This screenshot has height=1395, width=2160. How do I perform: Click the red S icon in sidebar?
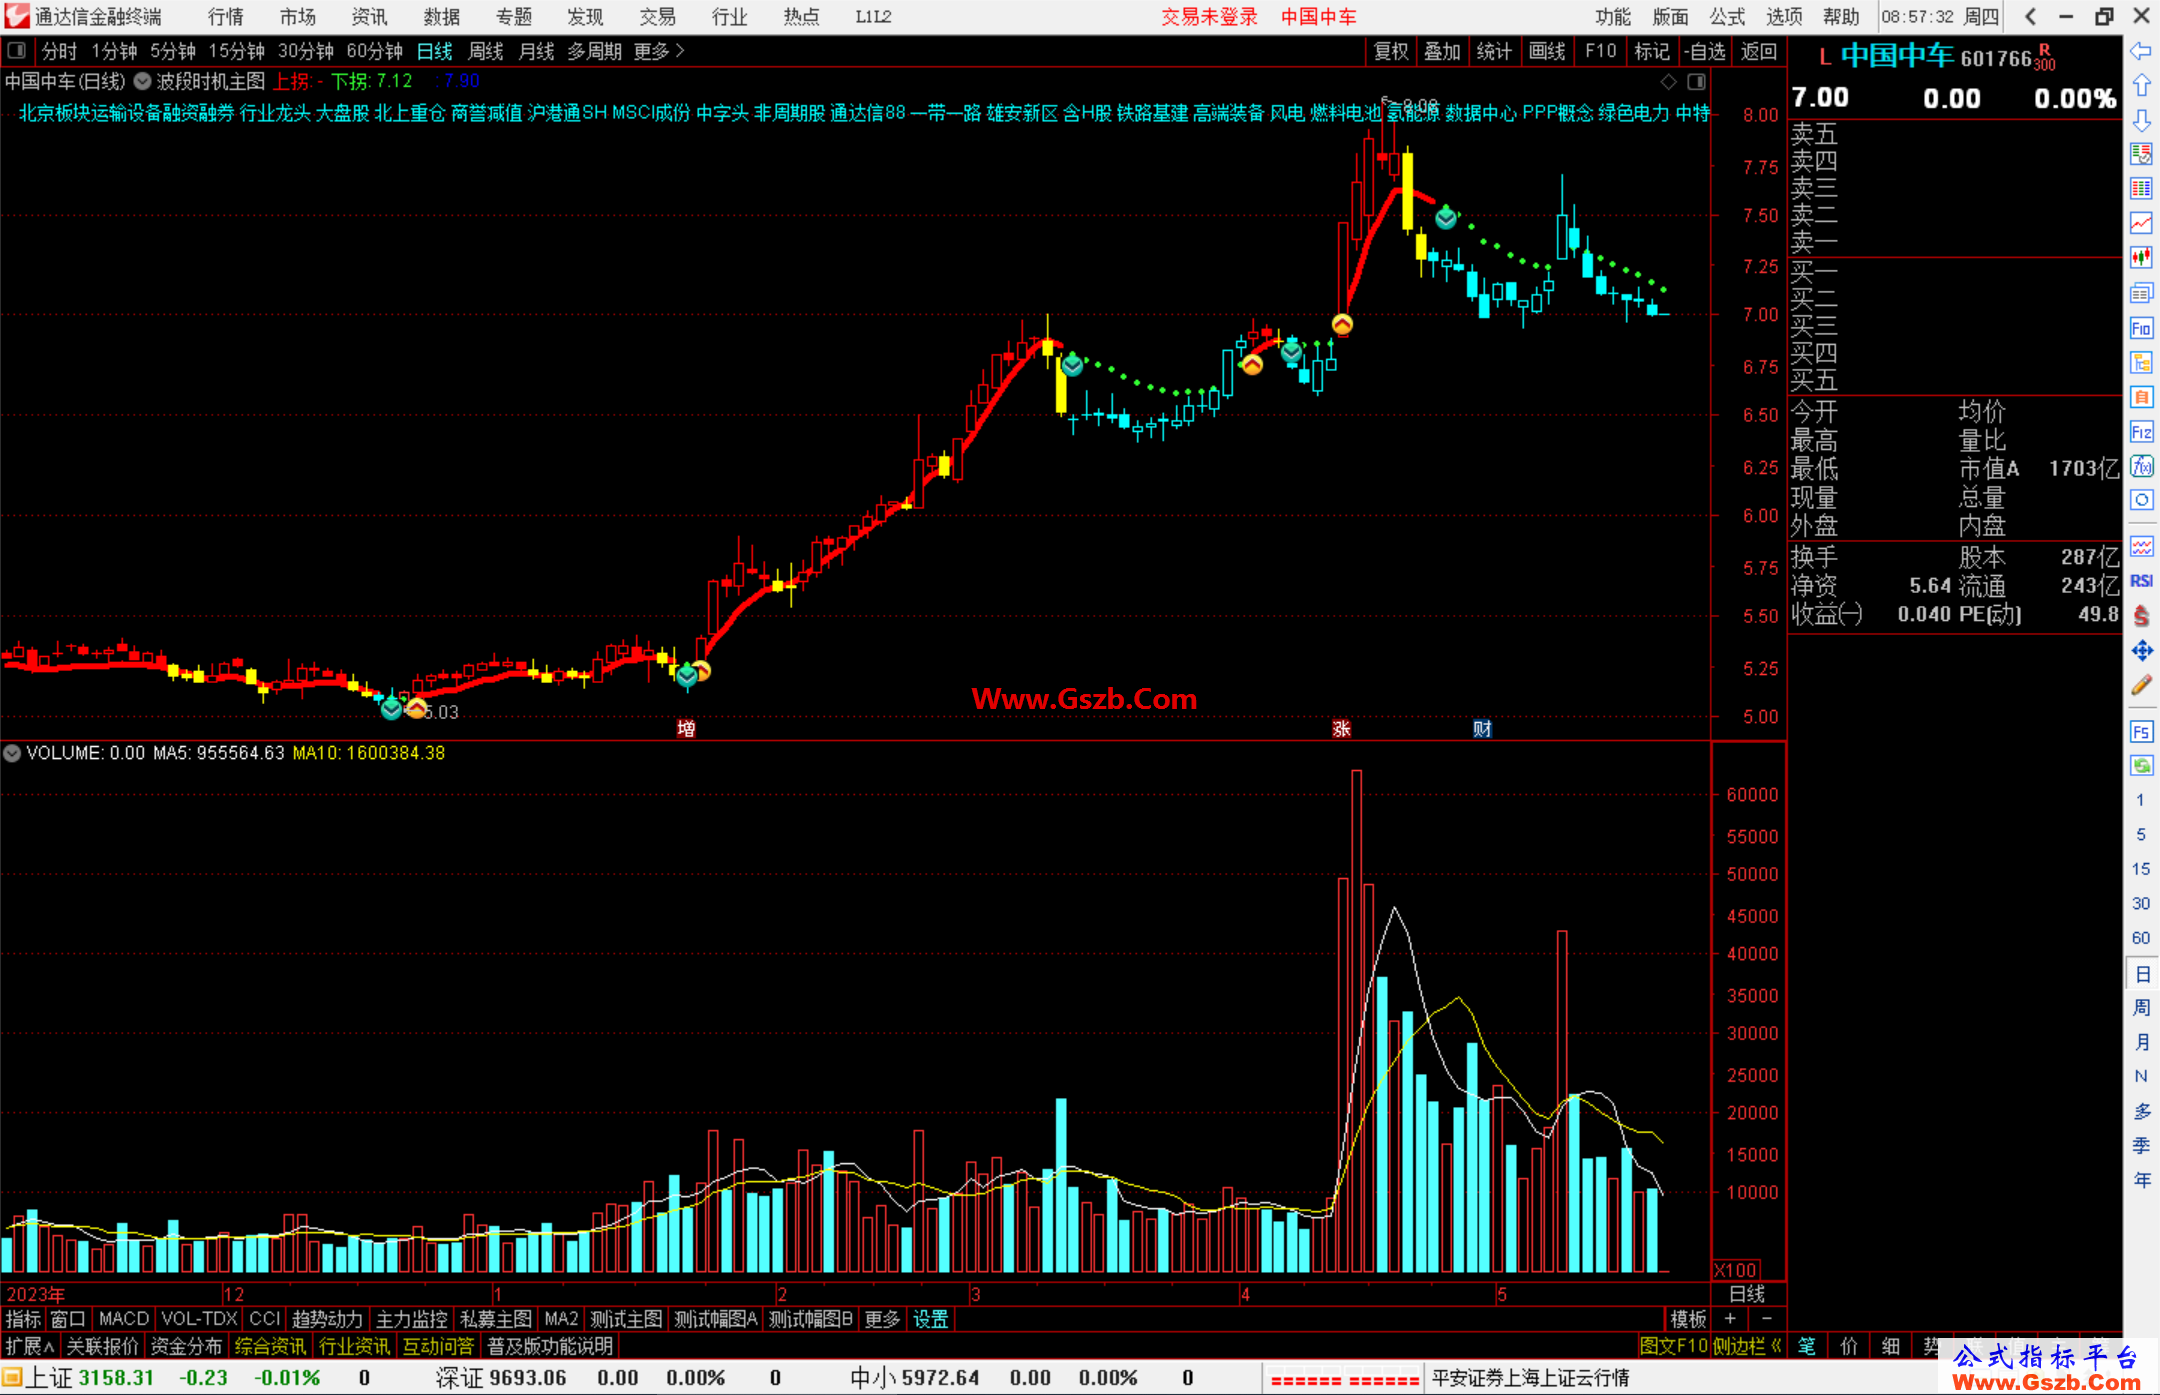tap(2141, 616)
